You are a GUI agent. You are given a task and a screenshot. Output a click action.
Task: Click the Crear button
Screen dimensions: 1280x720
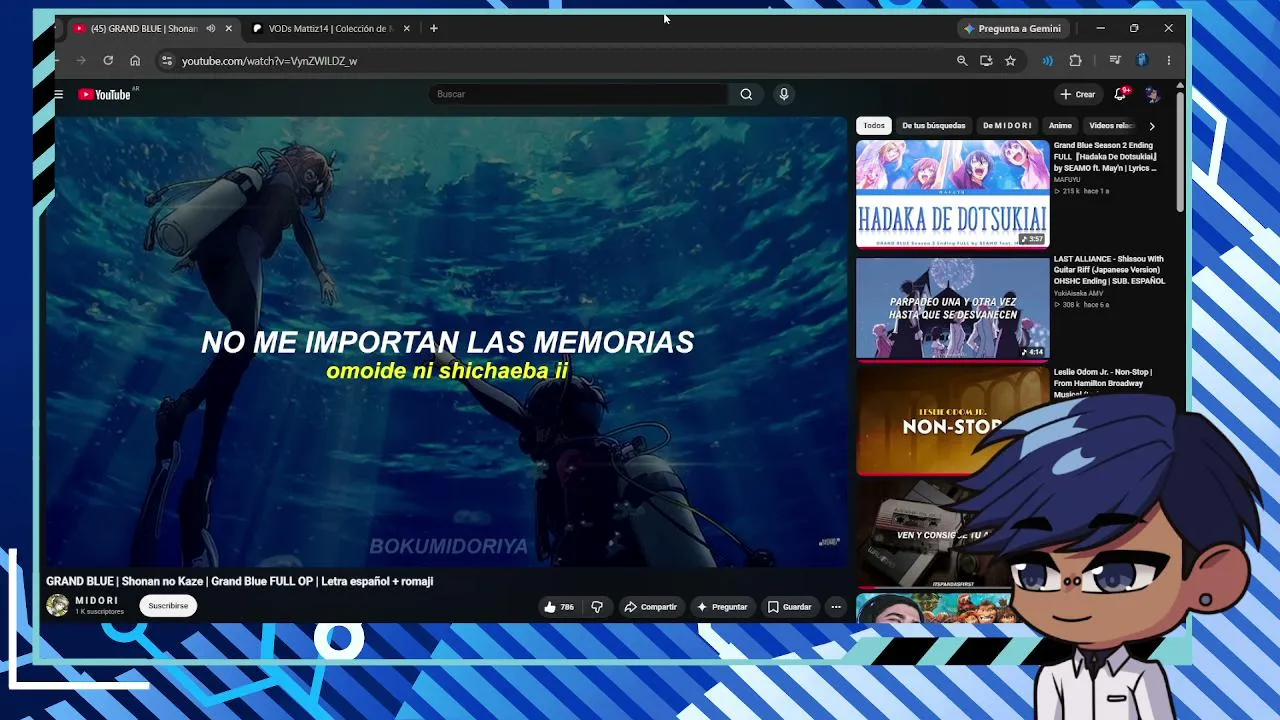[x=1077, y=94]
